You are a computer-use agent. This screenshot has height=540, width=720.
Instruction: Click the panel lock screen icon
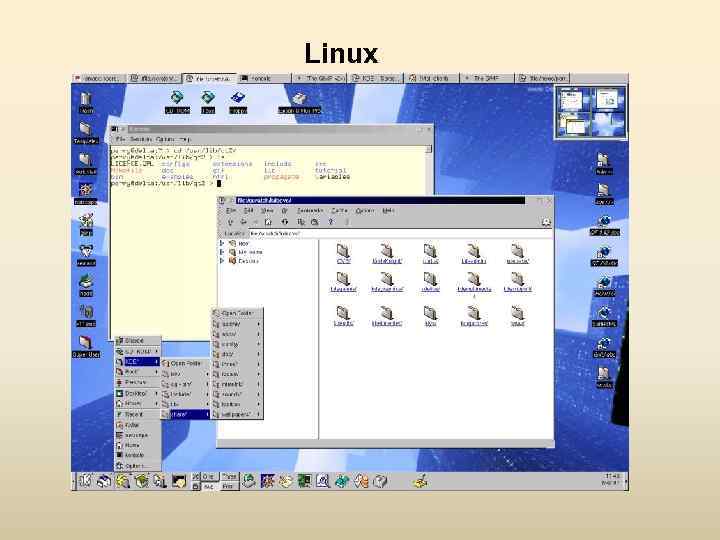click(x=196, y=485)
